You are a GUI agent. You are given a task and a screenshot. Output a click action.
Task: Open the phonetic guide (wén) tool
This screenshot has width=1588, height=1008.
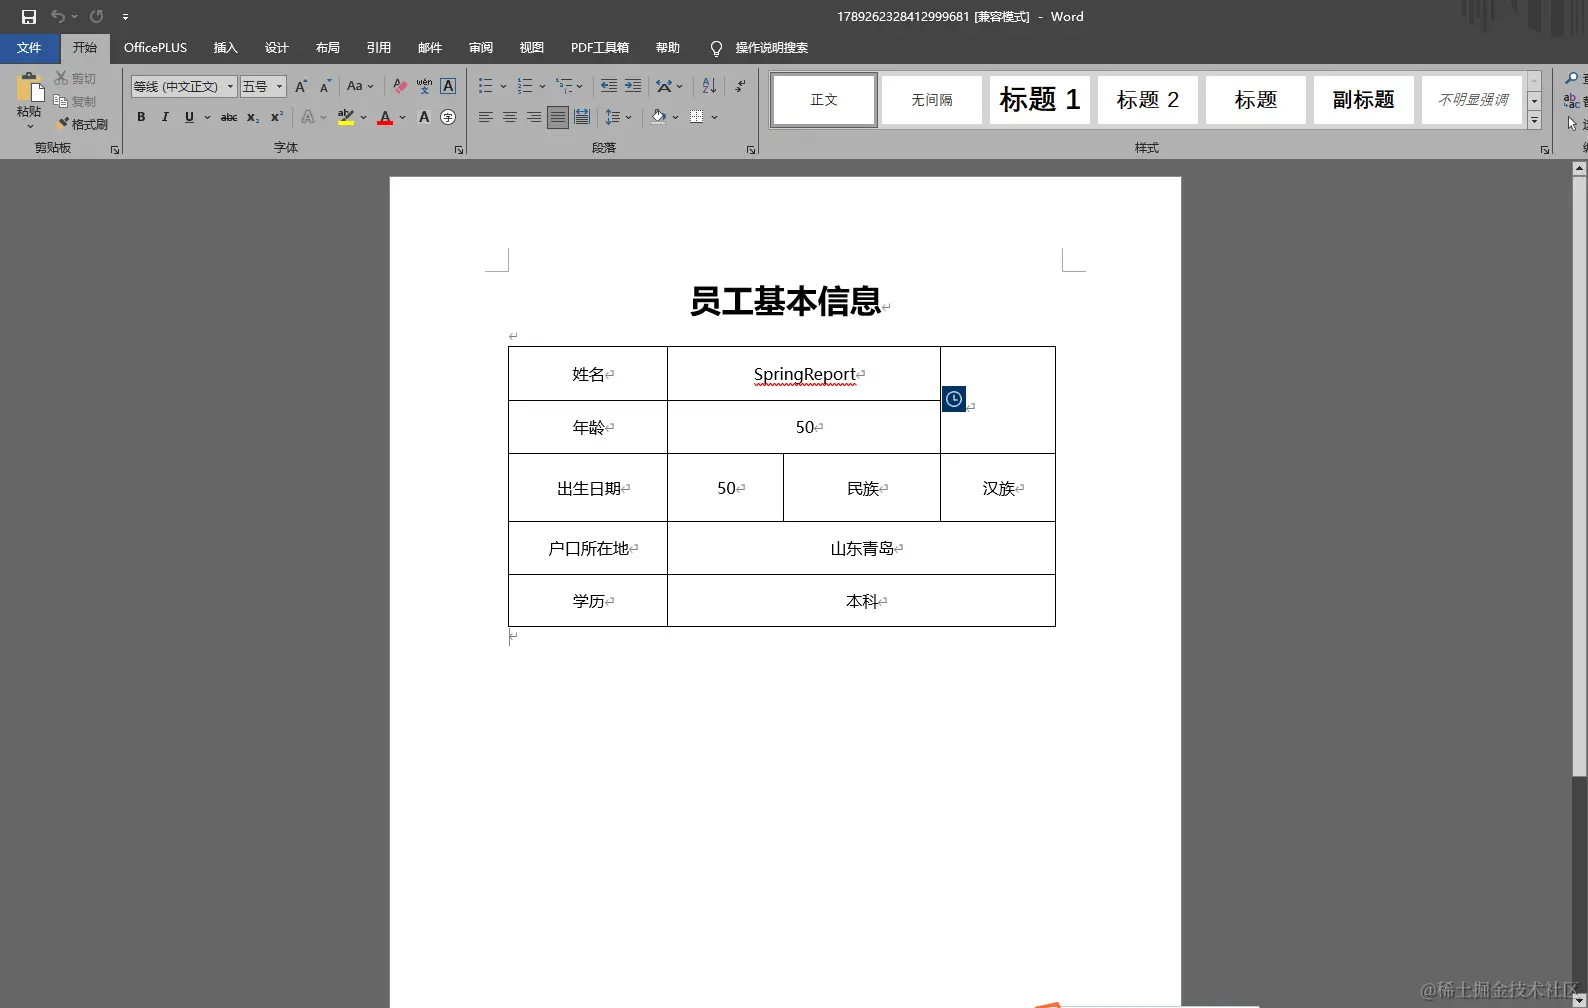[424, 86]
